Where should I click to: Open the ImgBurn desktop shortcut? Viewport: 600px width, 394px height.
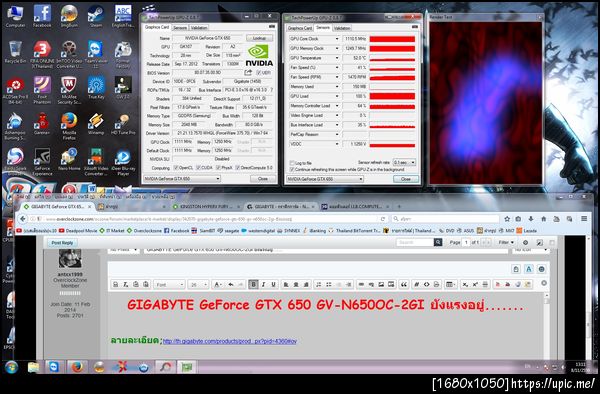click(x=69, y=16)
